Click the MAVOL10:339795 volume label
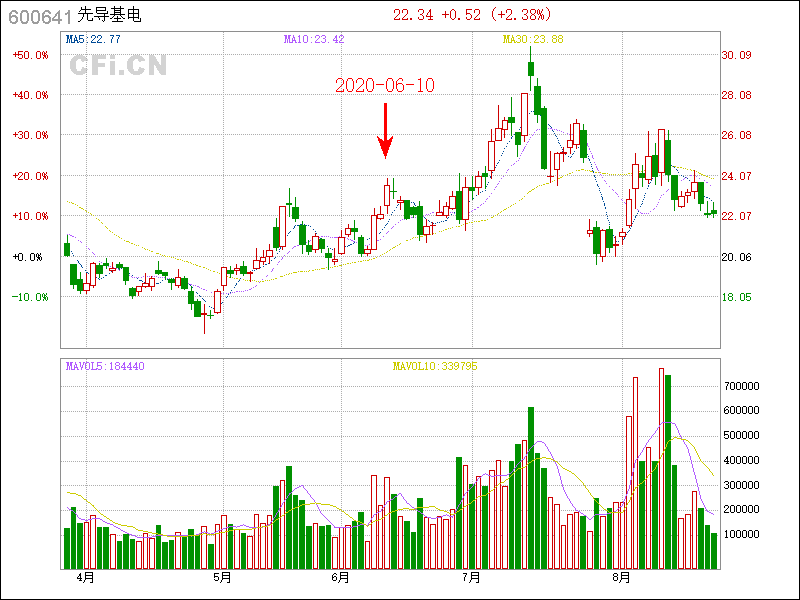The height and width of the screenshot is (600, 800). pyautogui.click(x=435, y=366)
